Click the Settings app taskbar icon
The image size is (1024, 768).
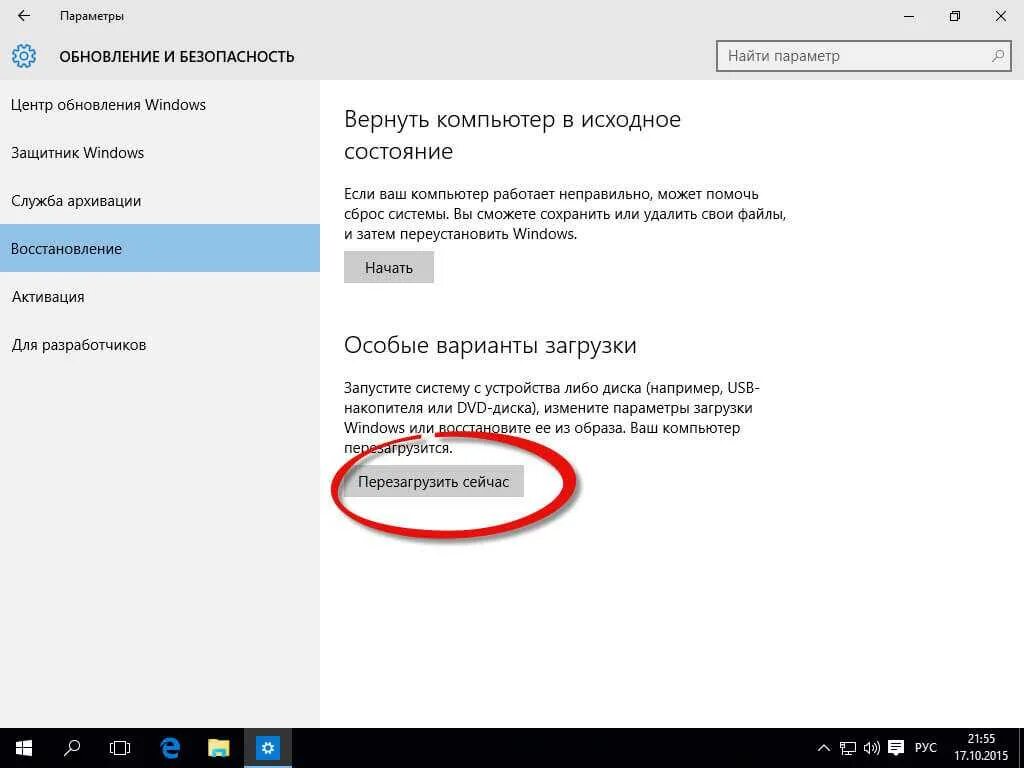pos(268,748)
